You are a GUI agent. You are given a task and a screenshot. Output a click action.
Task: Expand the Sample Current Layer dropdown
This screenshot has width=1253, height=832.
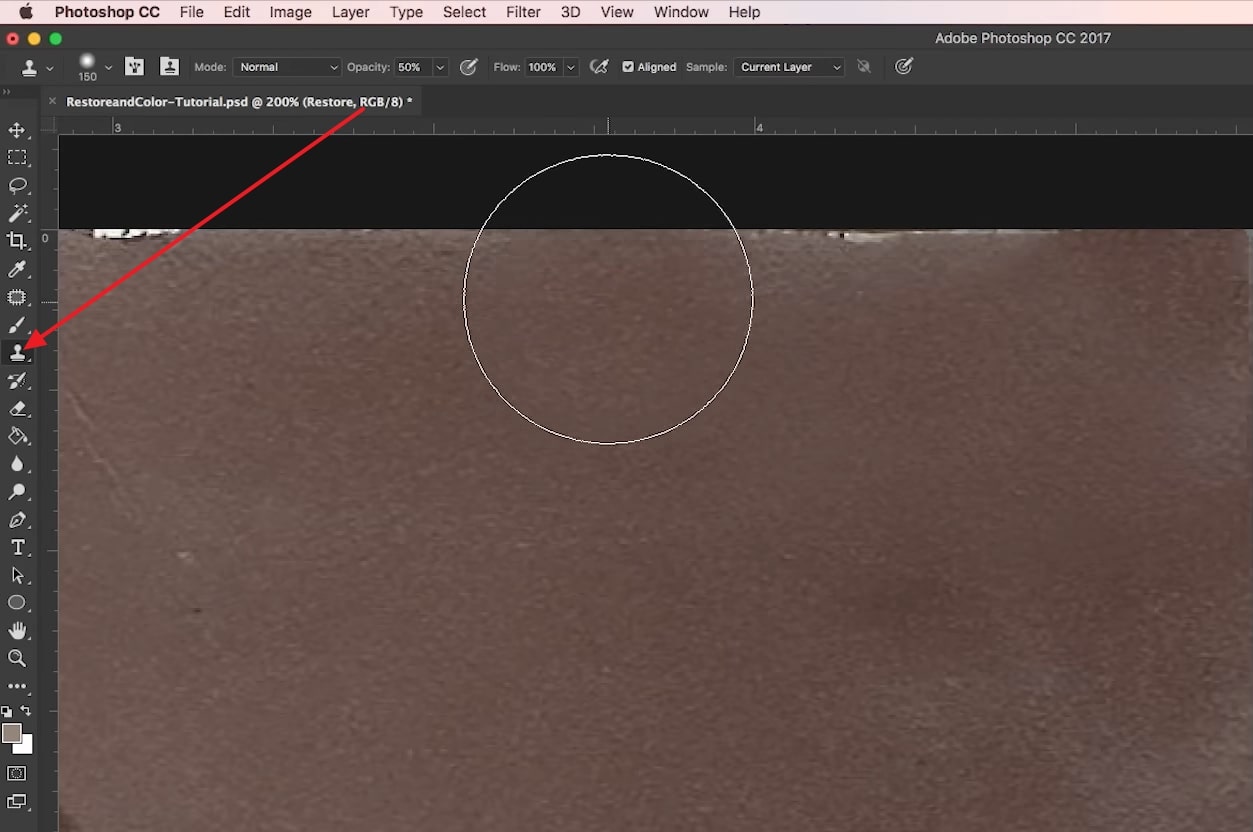pyautogui.click(x=789, y=67)
